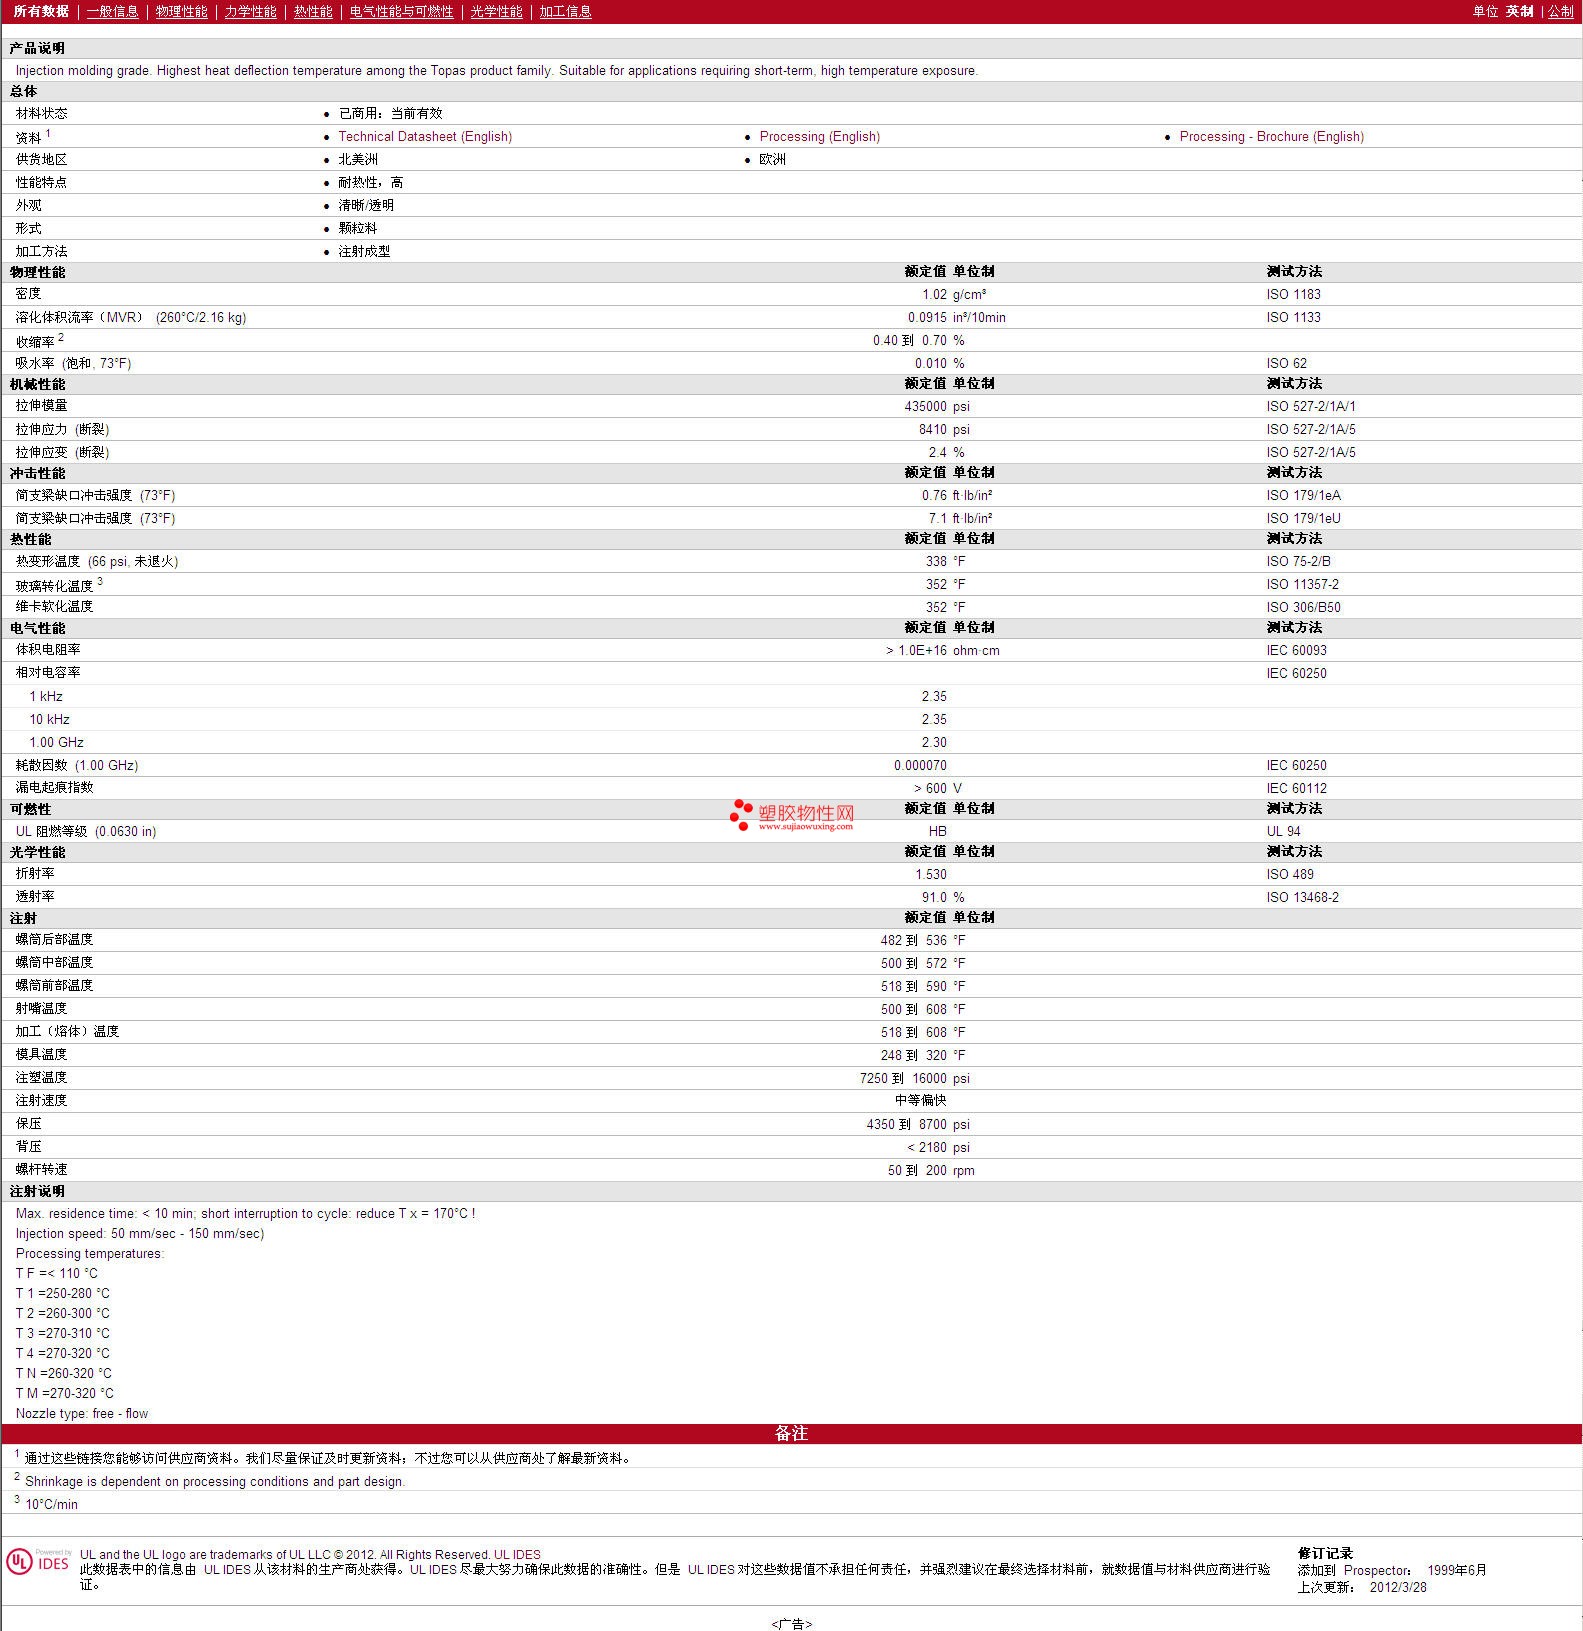Image resolution: width=1583 pixels, height=1631 pixels.
Task: Switch to the 力学性能 tab
Action: click(x=250, y=11)
